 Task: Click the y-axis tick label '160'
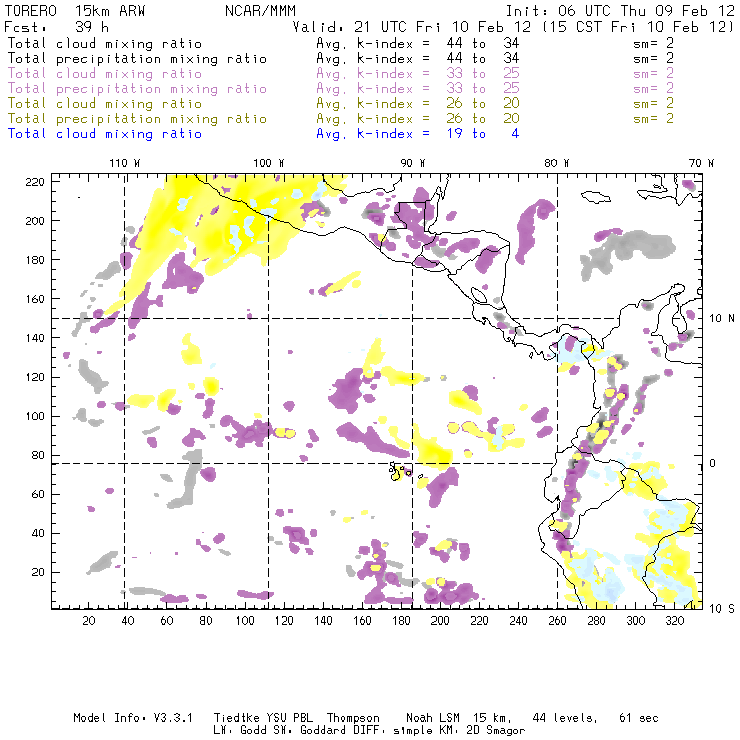click(x=35, y=299)
